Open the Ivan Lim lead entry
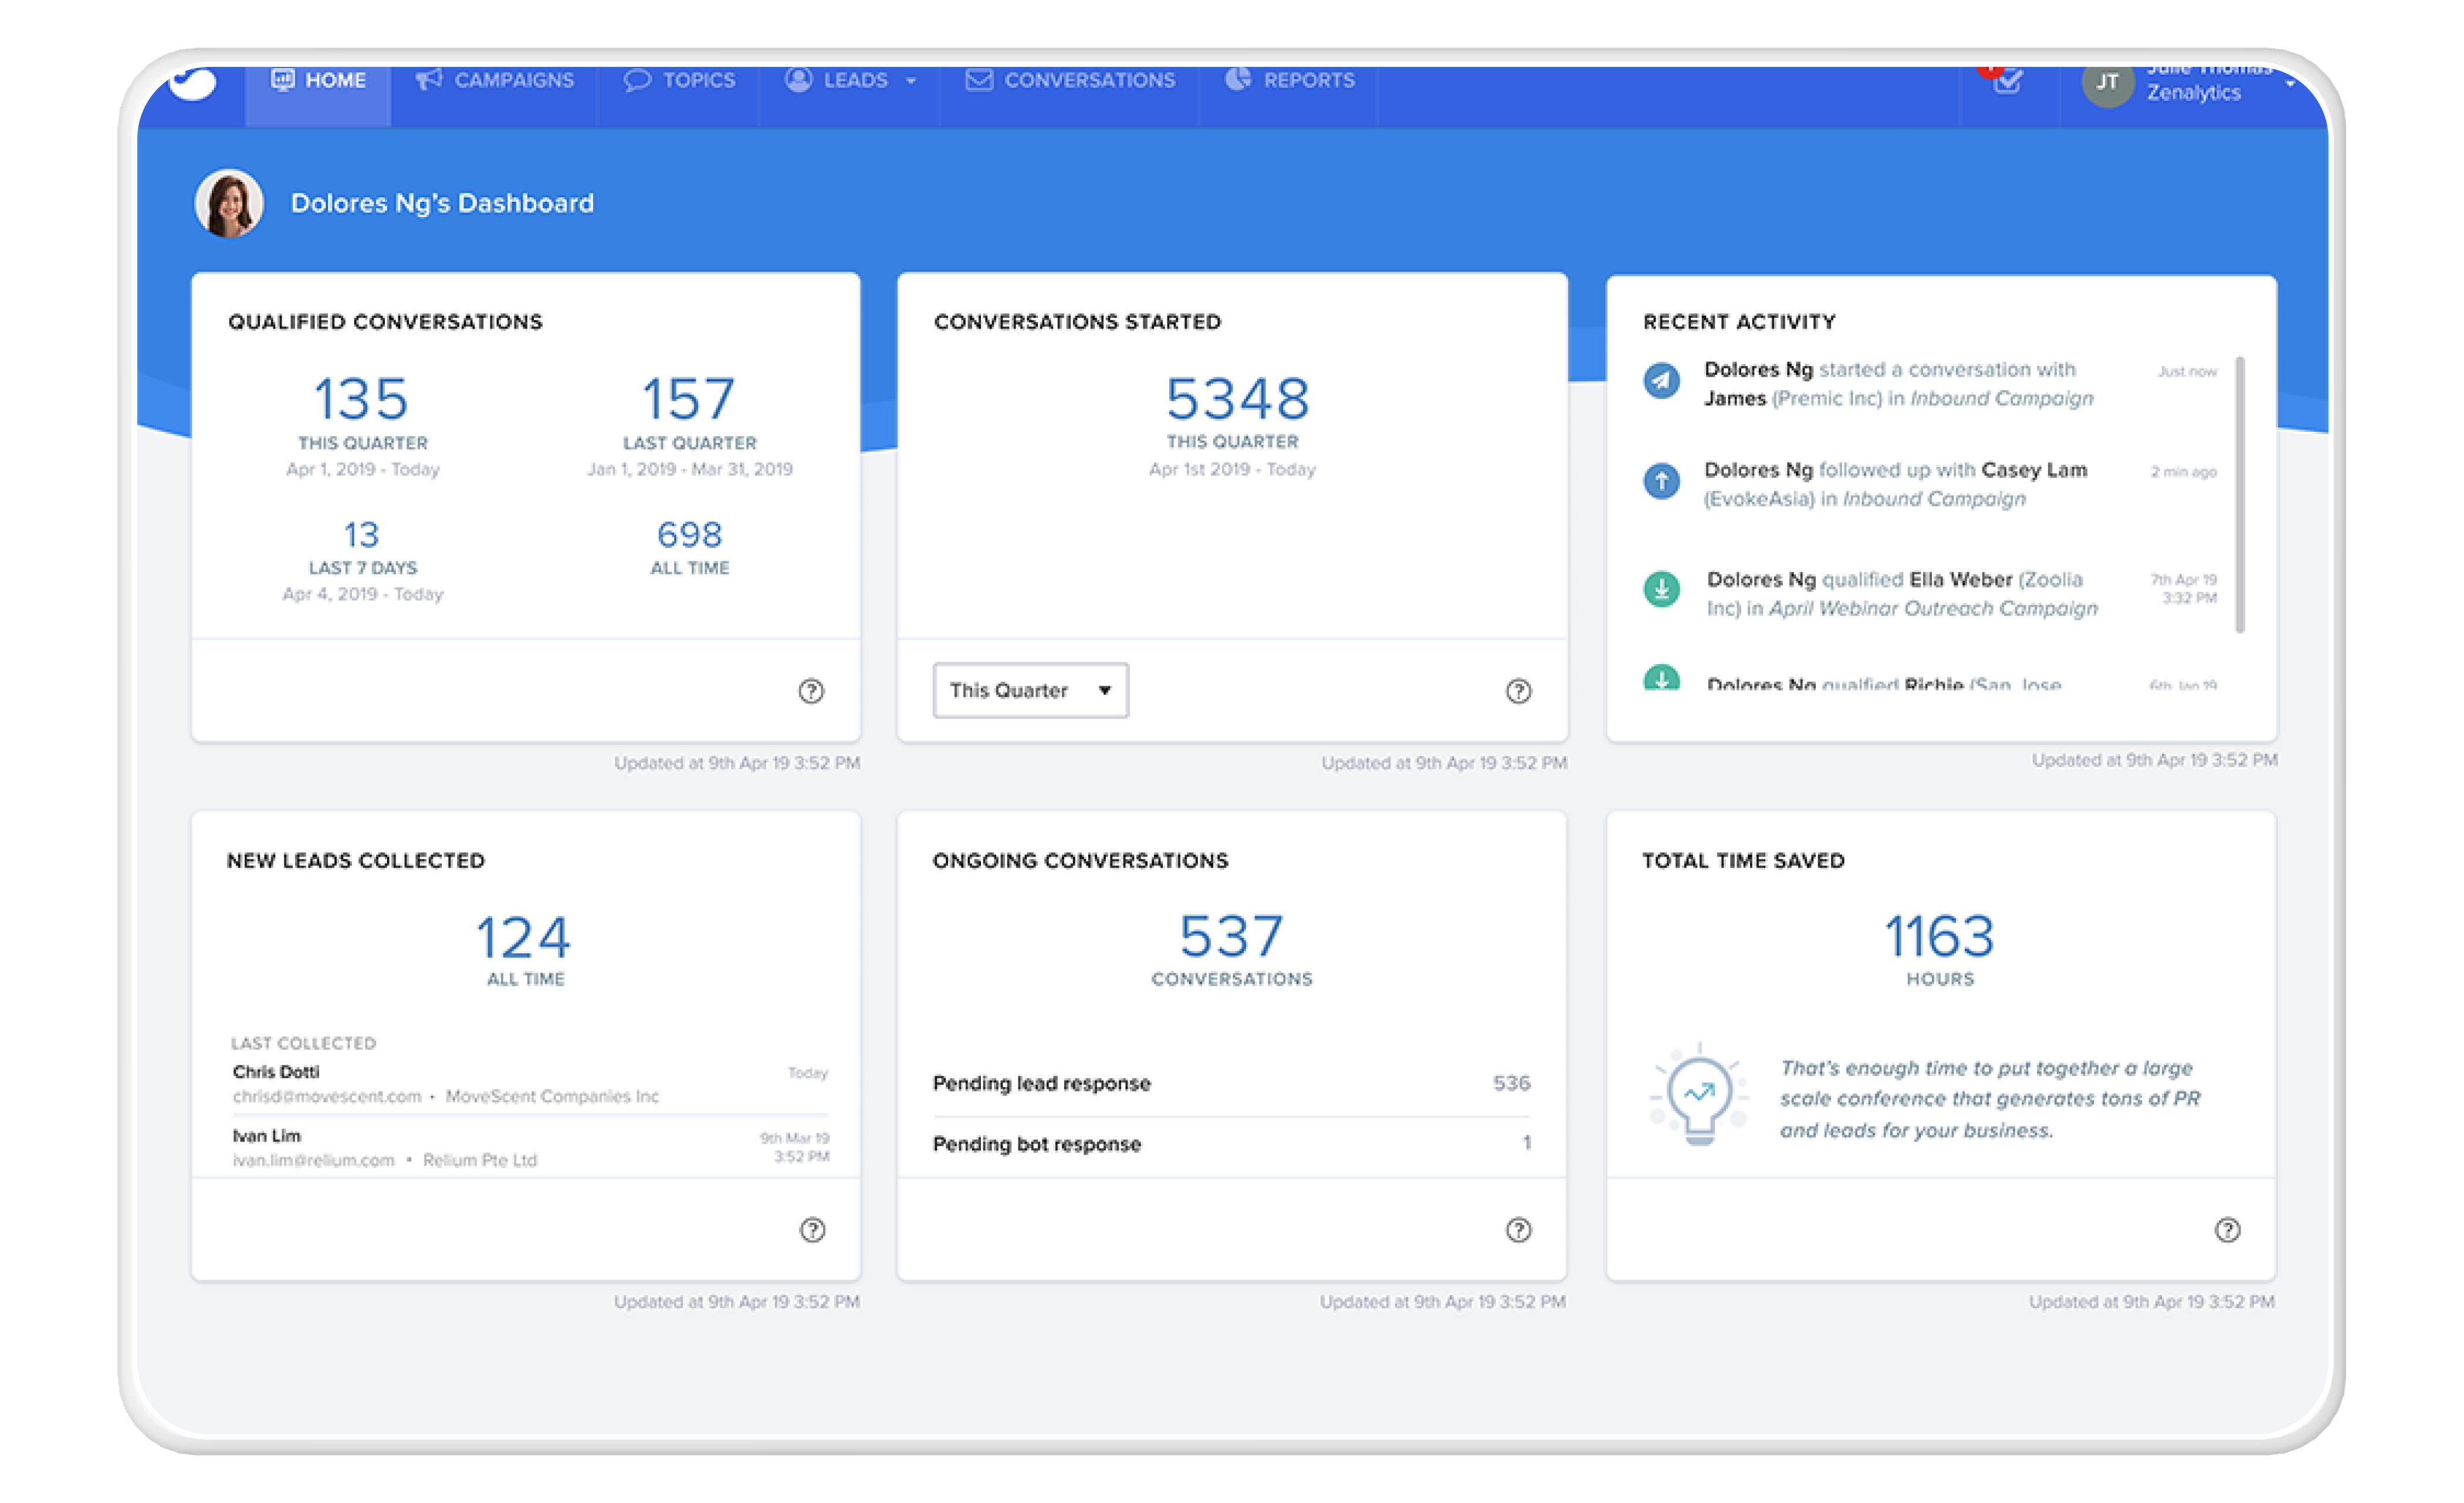 pos(530,1148)
